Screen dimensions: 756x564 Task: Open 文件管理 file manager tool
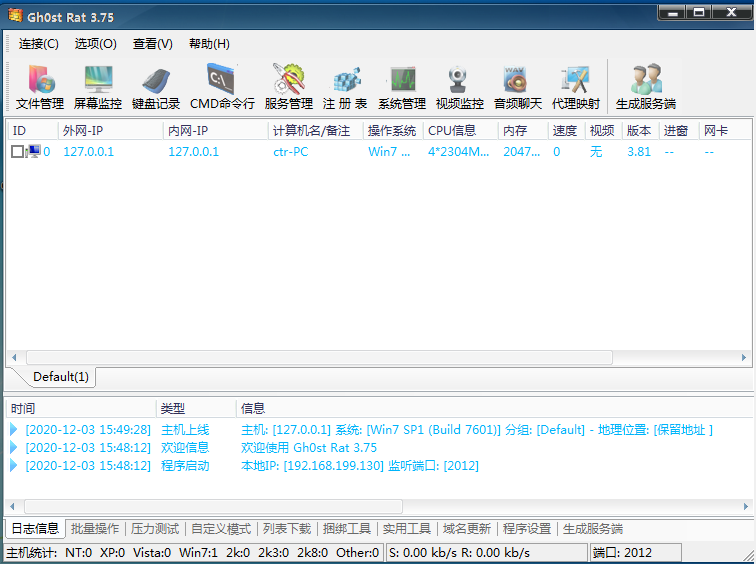[40, 86]
